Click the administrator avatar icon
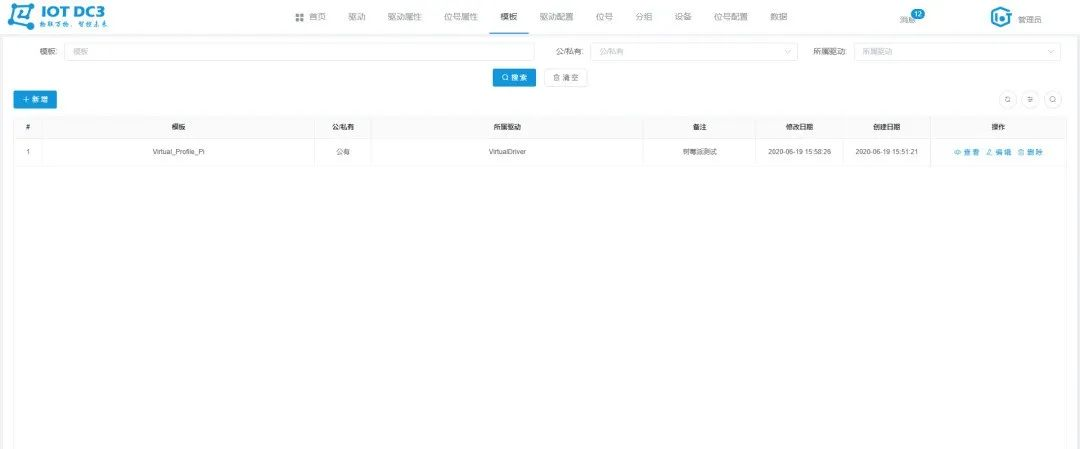Viewport: 1080px width, 449px height. click(x=1000, y=18)
